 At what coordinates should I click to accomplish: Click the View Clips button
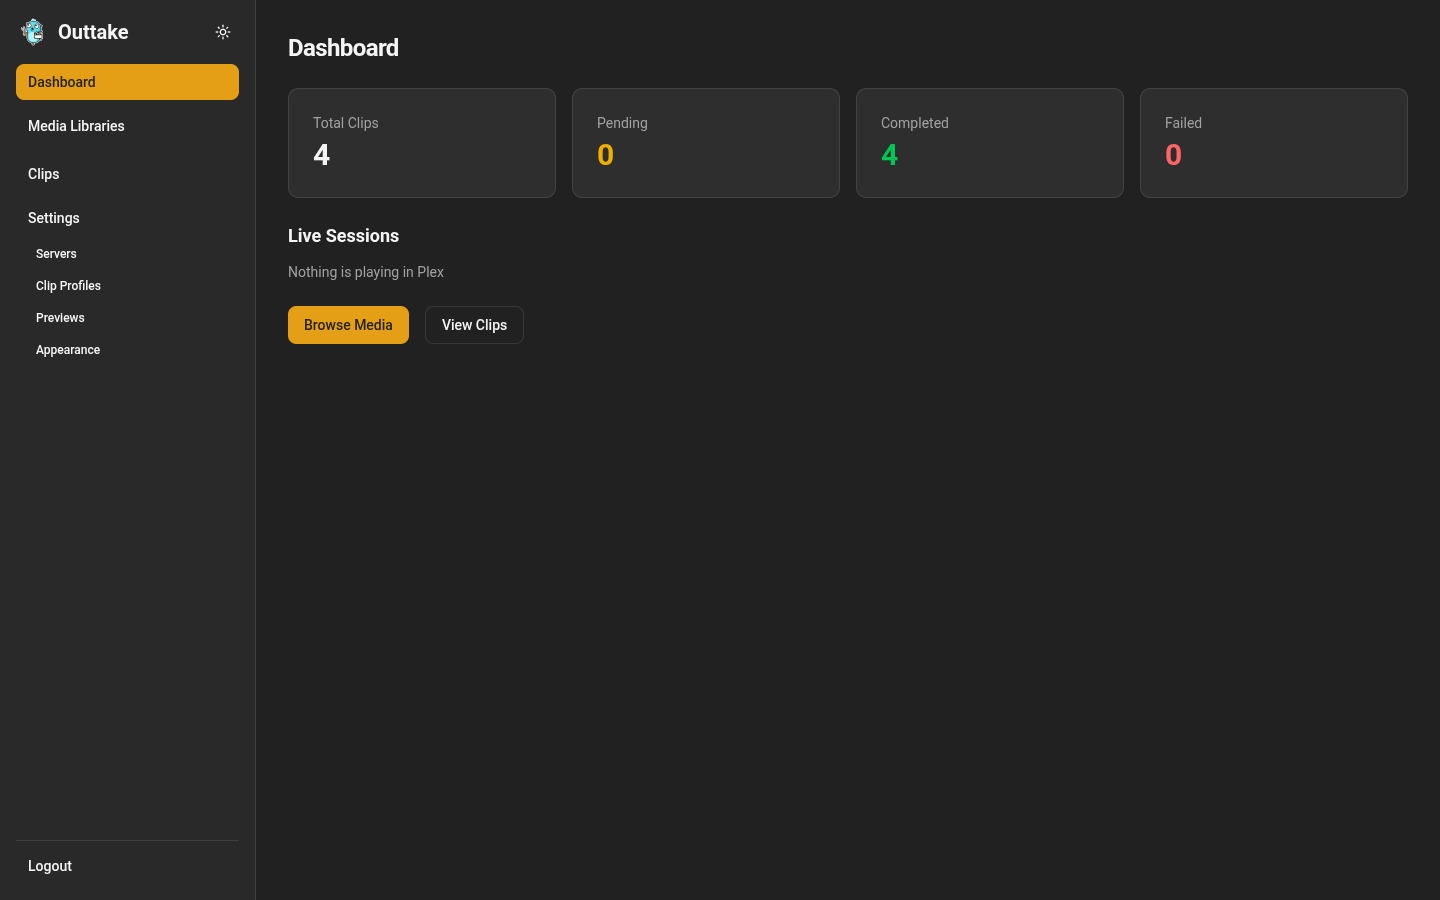[x=474, y=325]
